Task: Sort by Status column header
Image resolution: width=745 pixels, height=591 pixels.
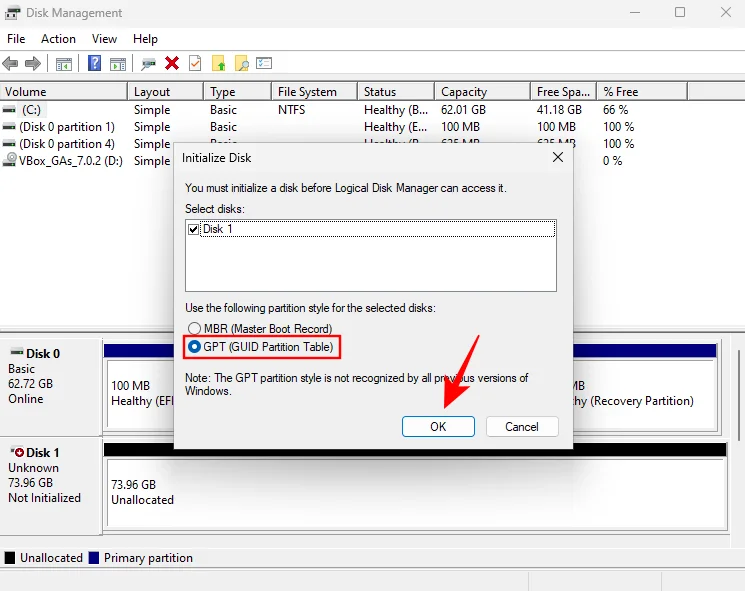Action: 396,92
